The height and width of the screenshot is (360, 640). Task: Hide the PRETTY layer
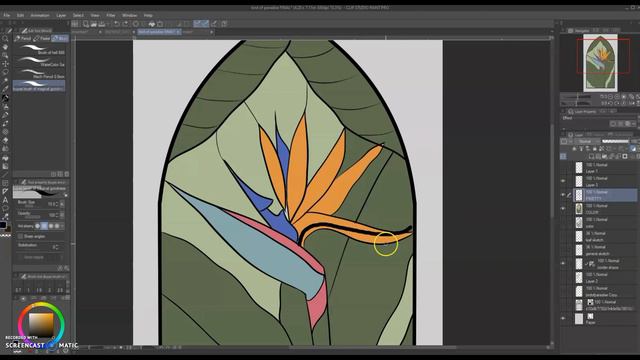click(563, 195)
